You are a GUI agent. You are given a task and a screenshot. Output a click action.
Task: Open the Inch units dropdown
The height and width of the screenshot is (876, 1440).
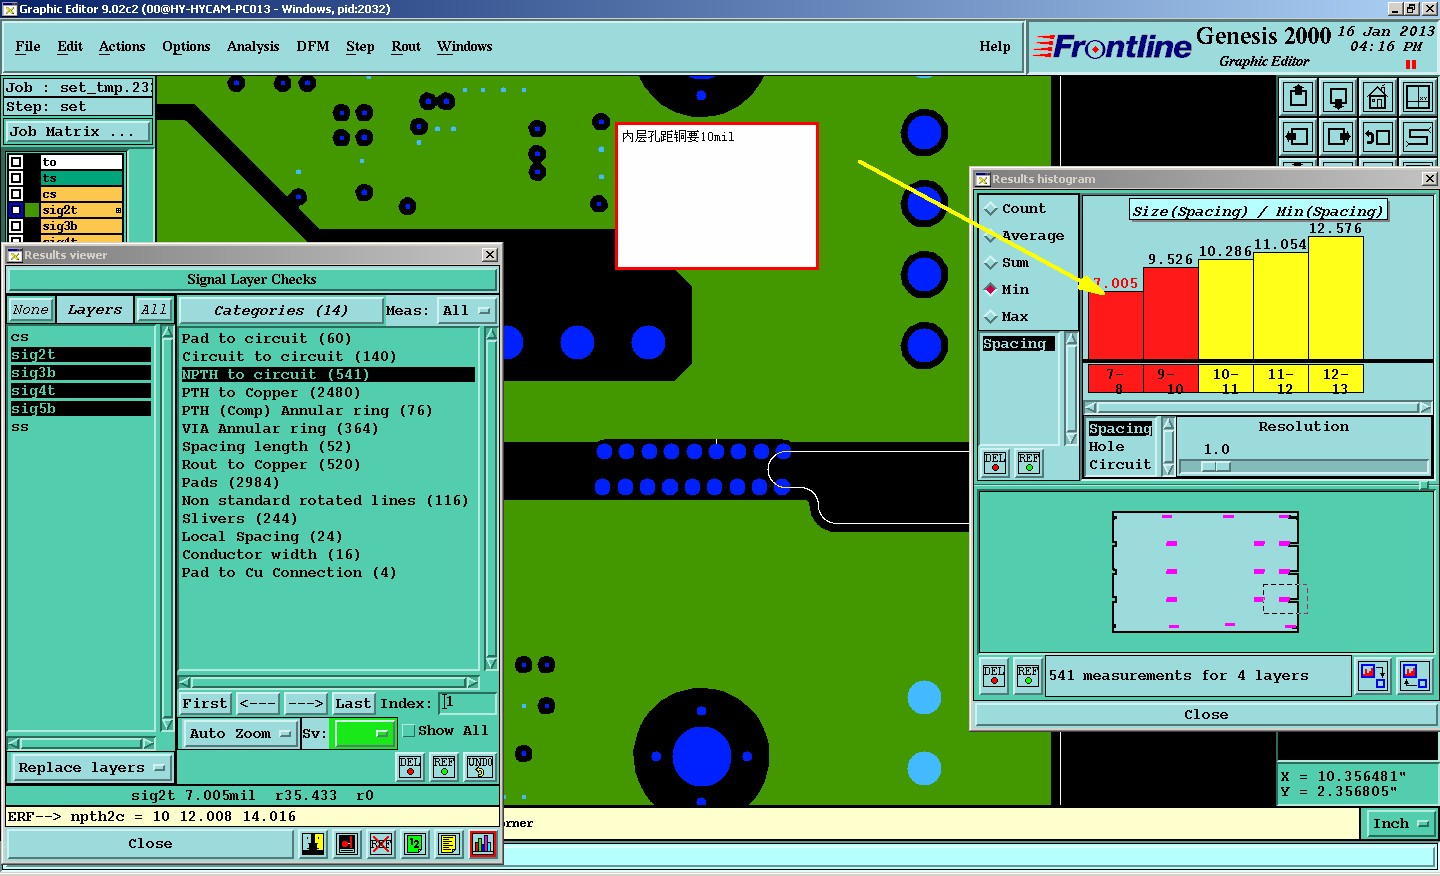point(1400,824)
